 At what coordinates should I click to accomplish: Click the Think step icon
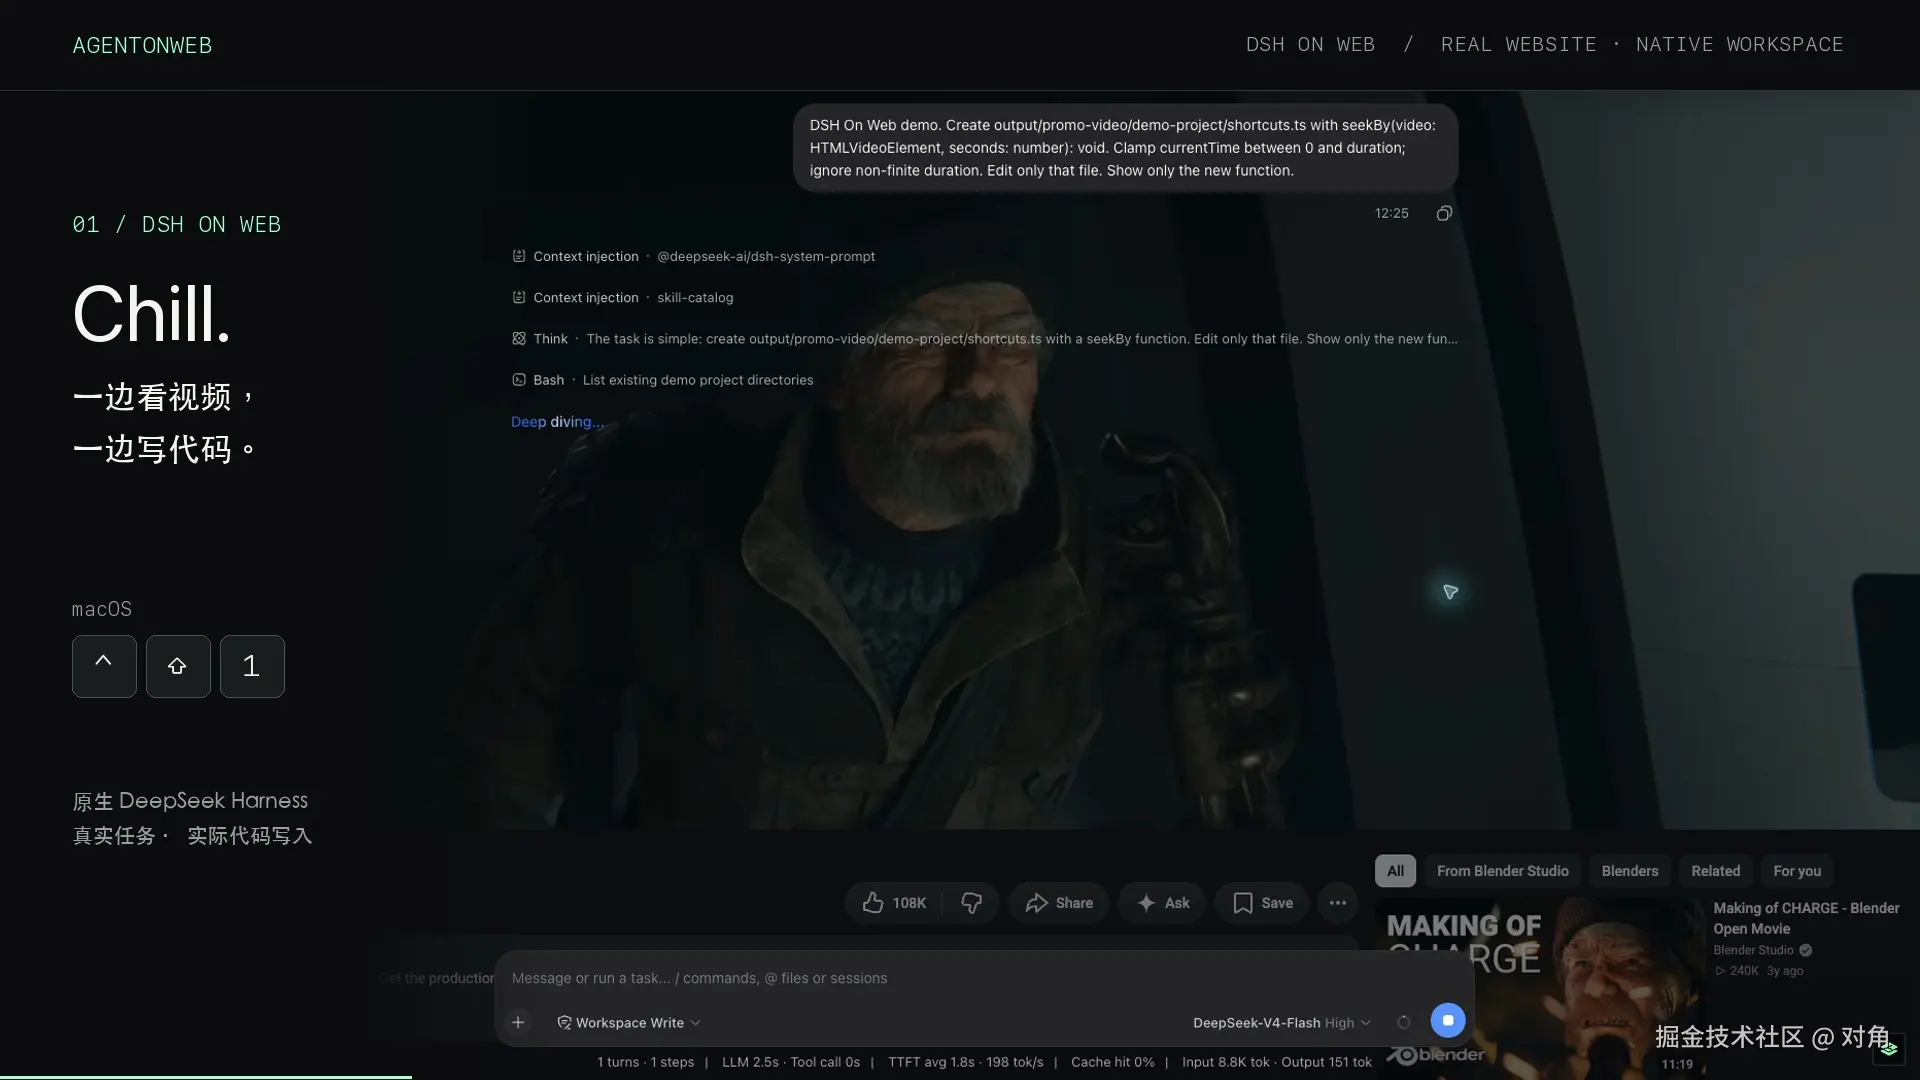[x=519, y=339]
